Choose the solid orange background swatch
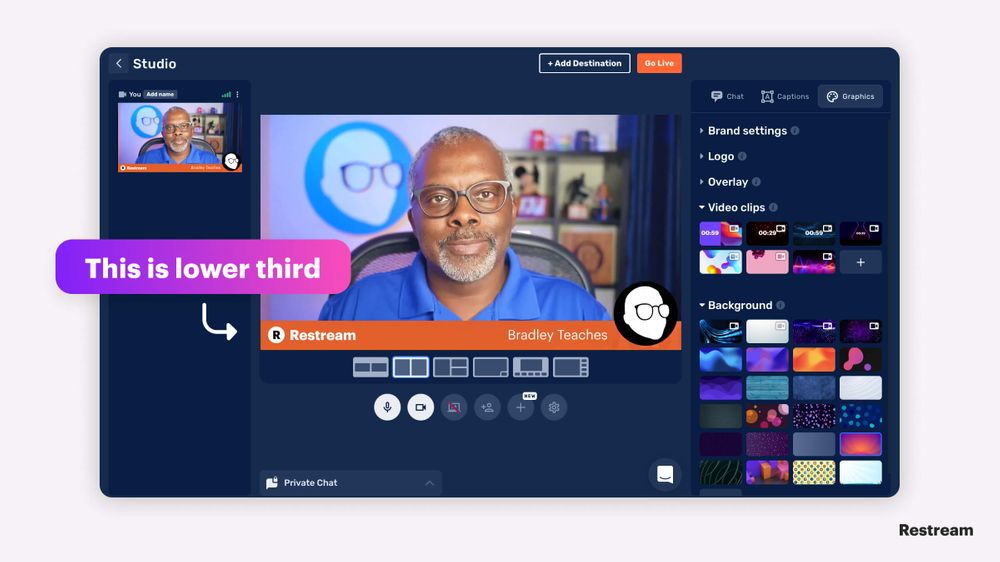The image size is (1000, 562). pos(814,360)
